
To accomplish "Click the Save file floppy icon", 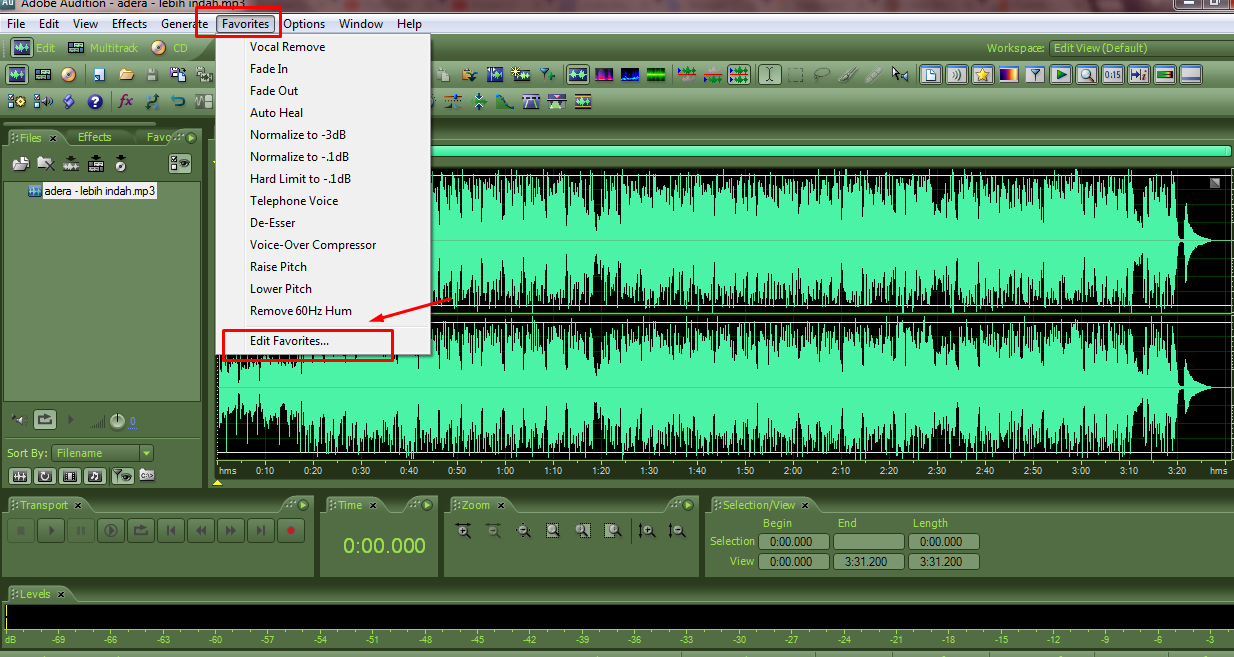I will [x=152, y=74].
